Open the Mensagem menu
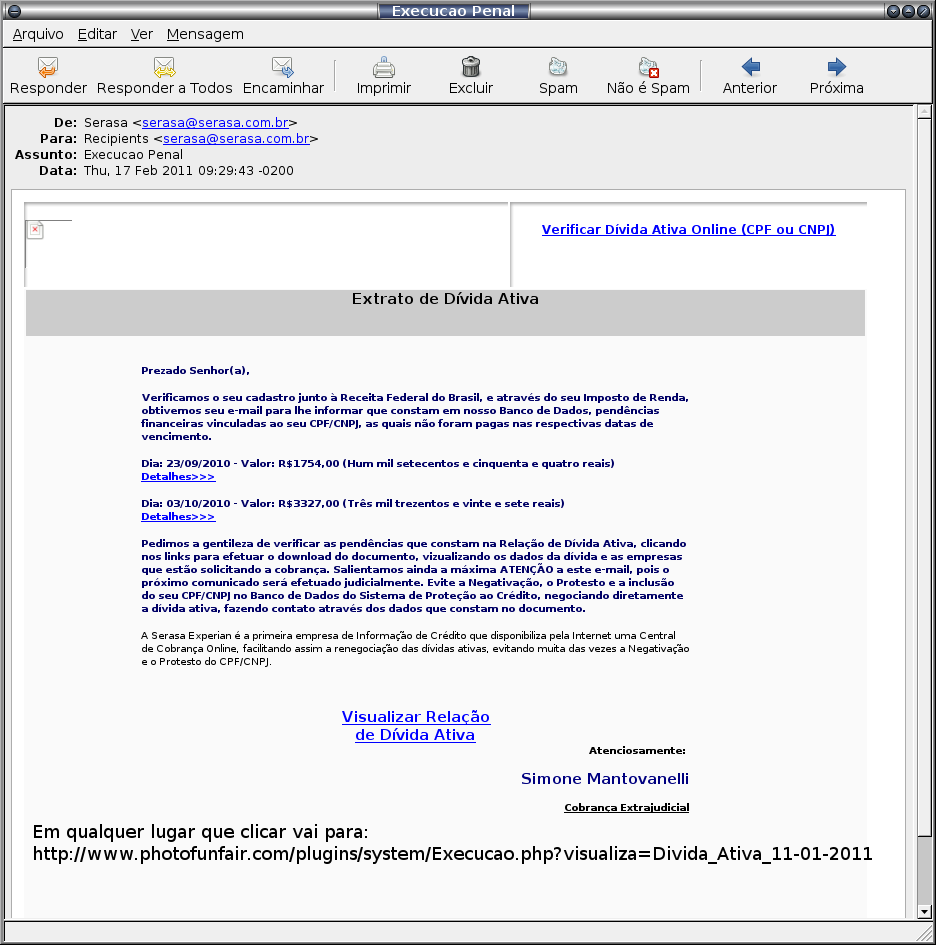The image size is (936, 945). pyautogui.click(x=205, y=34)
